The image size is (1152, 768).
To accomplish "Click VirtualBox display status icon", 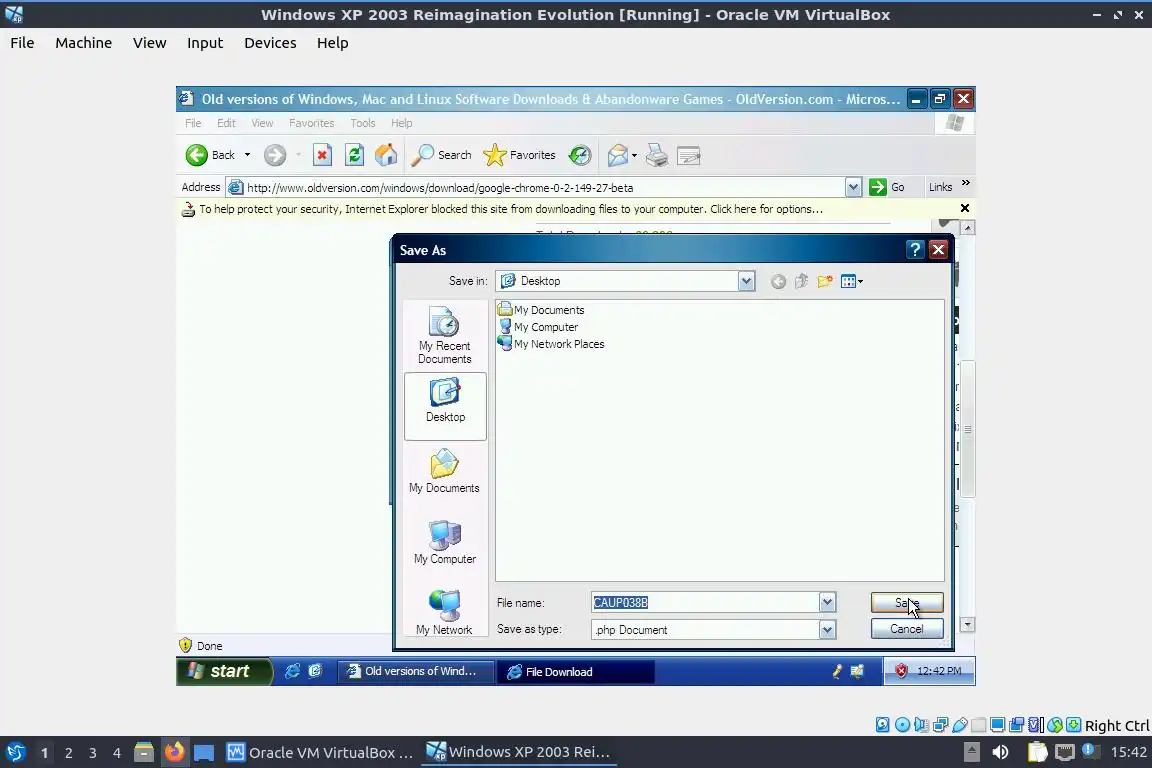I will [998, 725].
